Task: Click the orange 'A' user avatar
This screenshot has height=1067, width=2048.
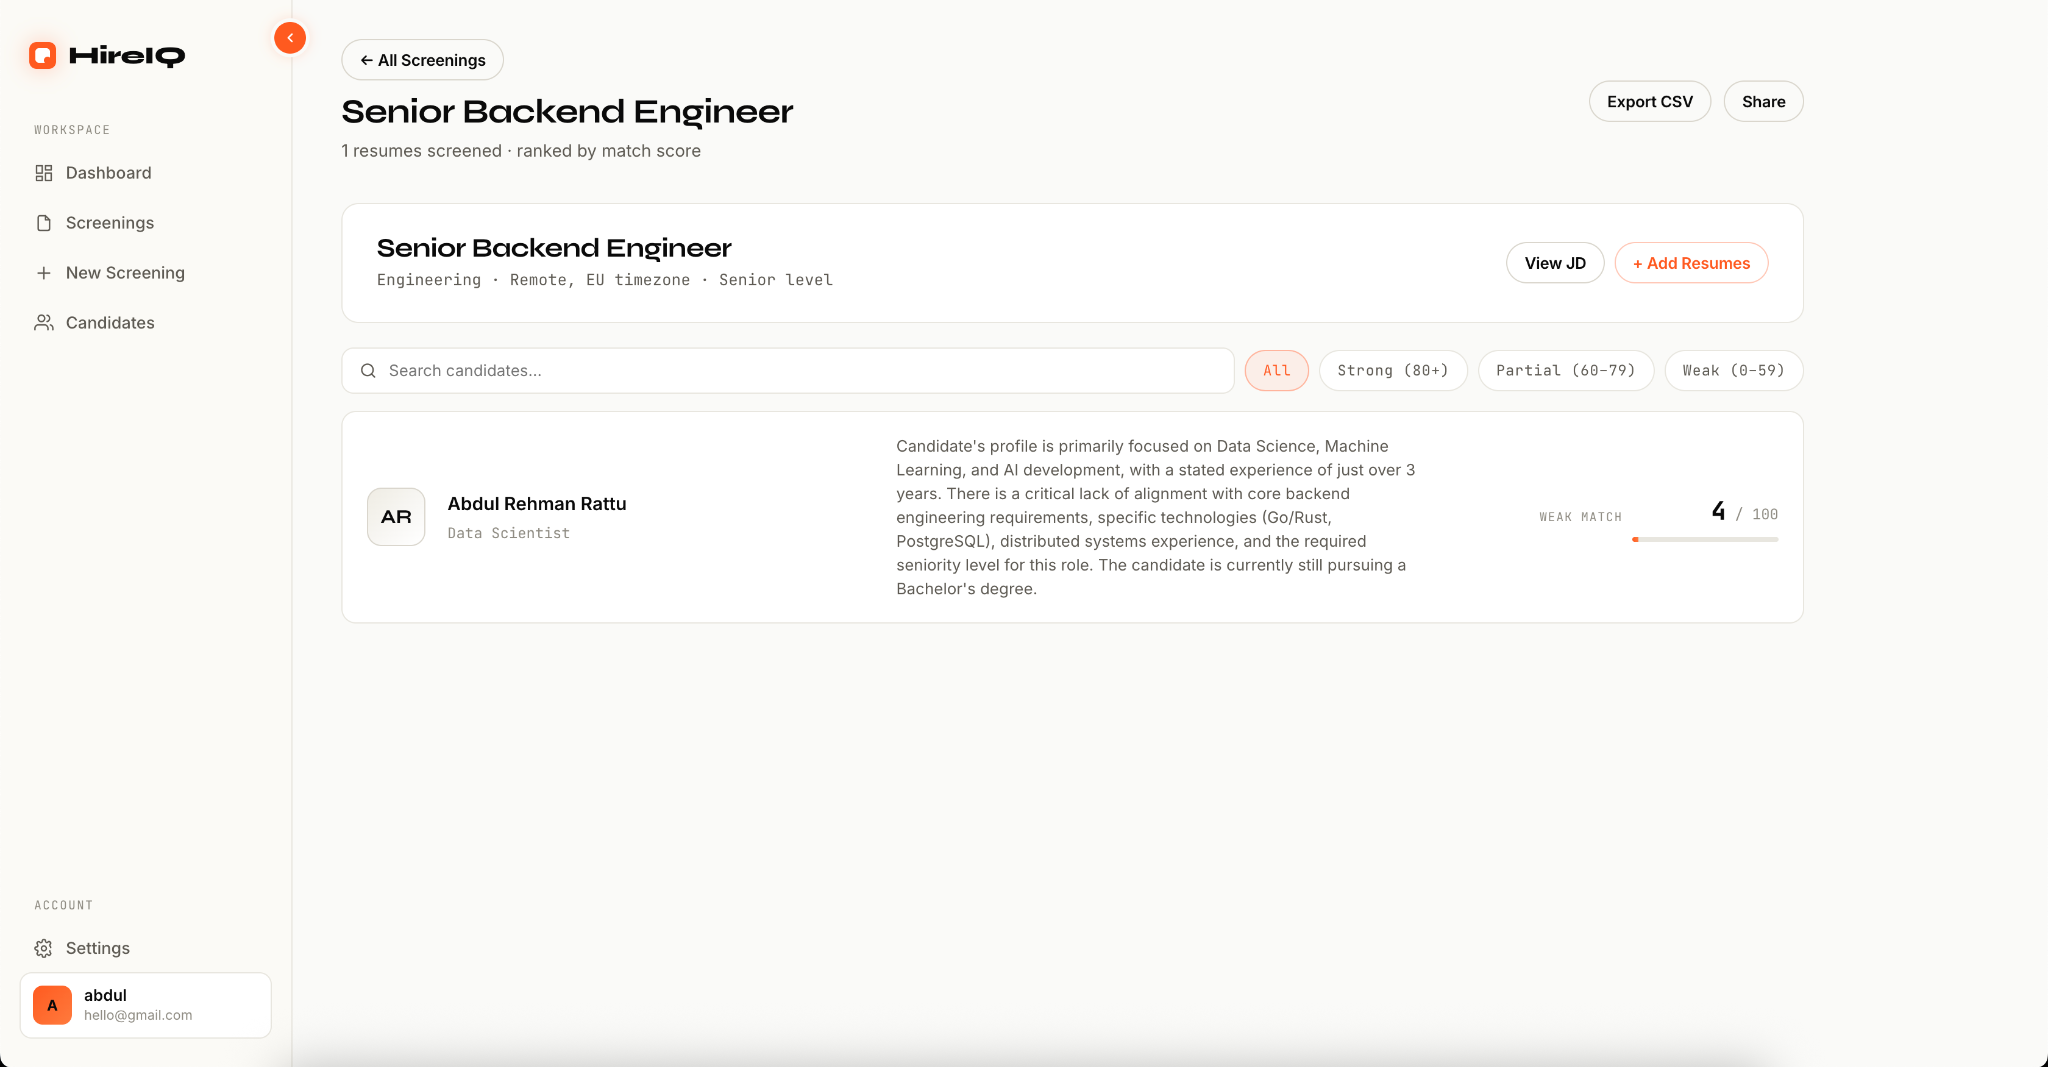Action: click(x=52, y=1005)
